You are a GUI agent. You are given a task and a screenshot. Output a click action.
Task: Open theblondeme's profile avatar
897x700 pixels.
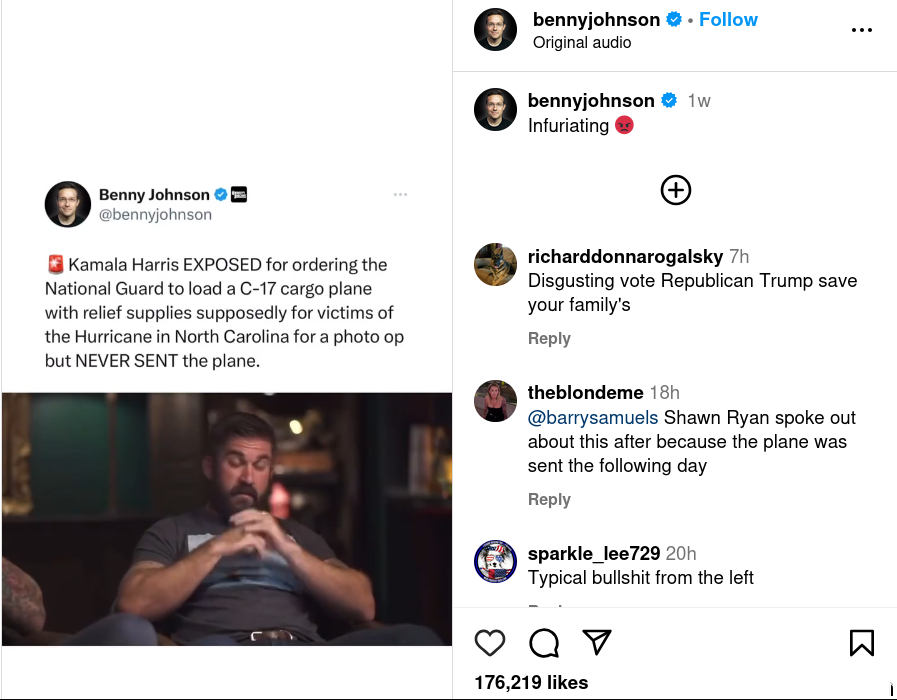pyautogui.click(x=495, y=401)
